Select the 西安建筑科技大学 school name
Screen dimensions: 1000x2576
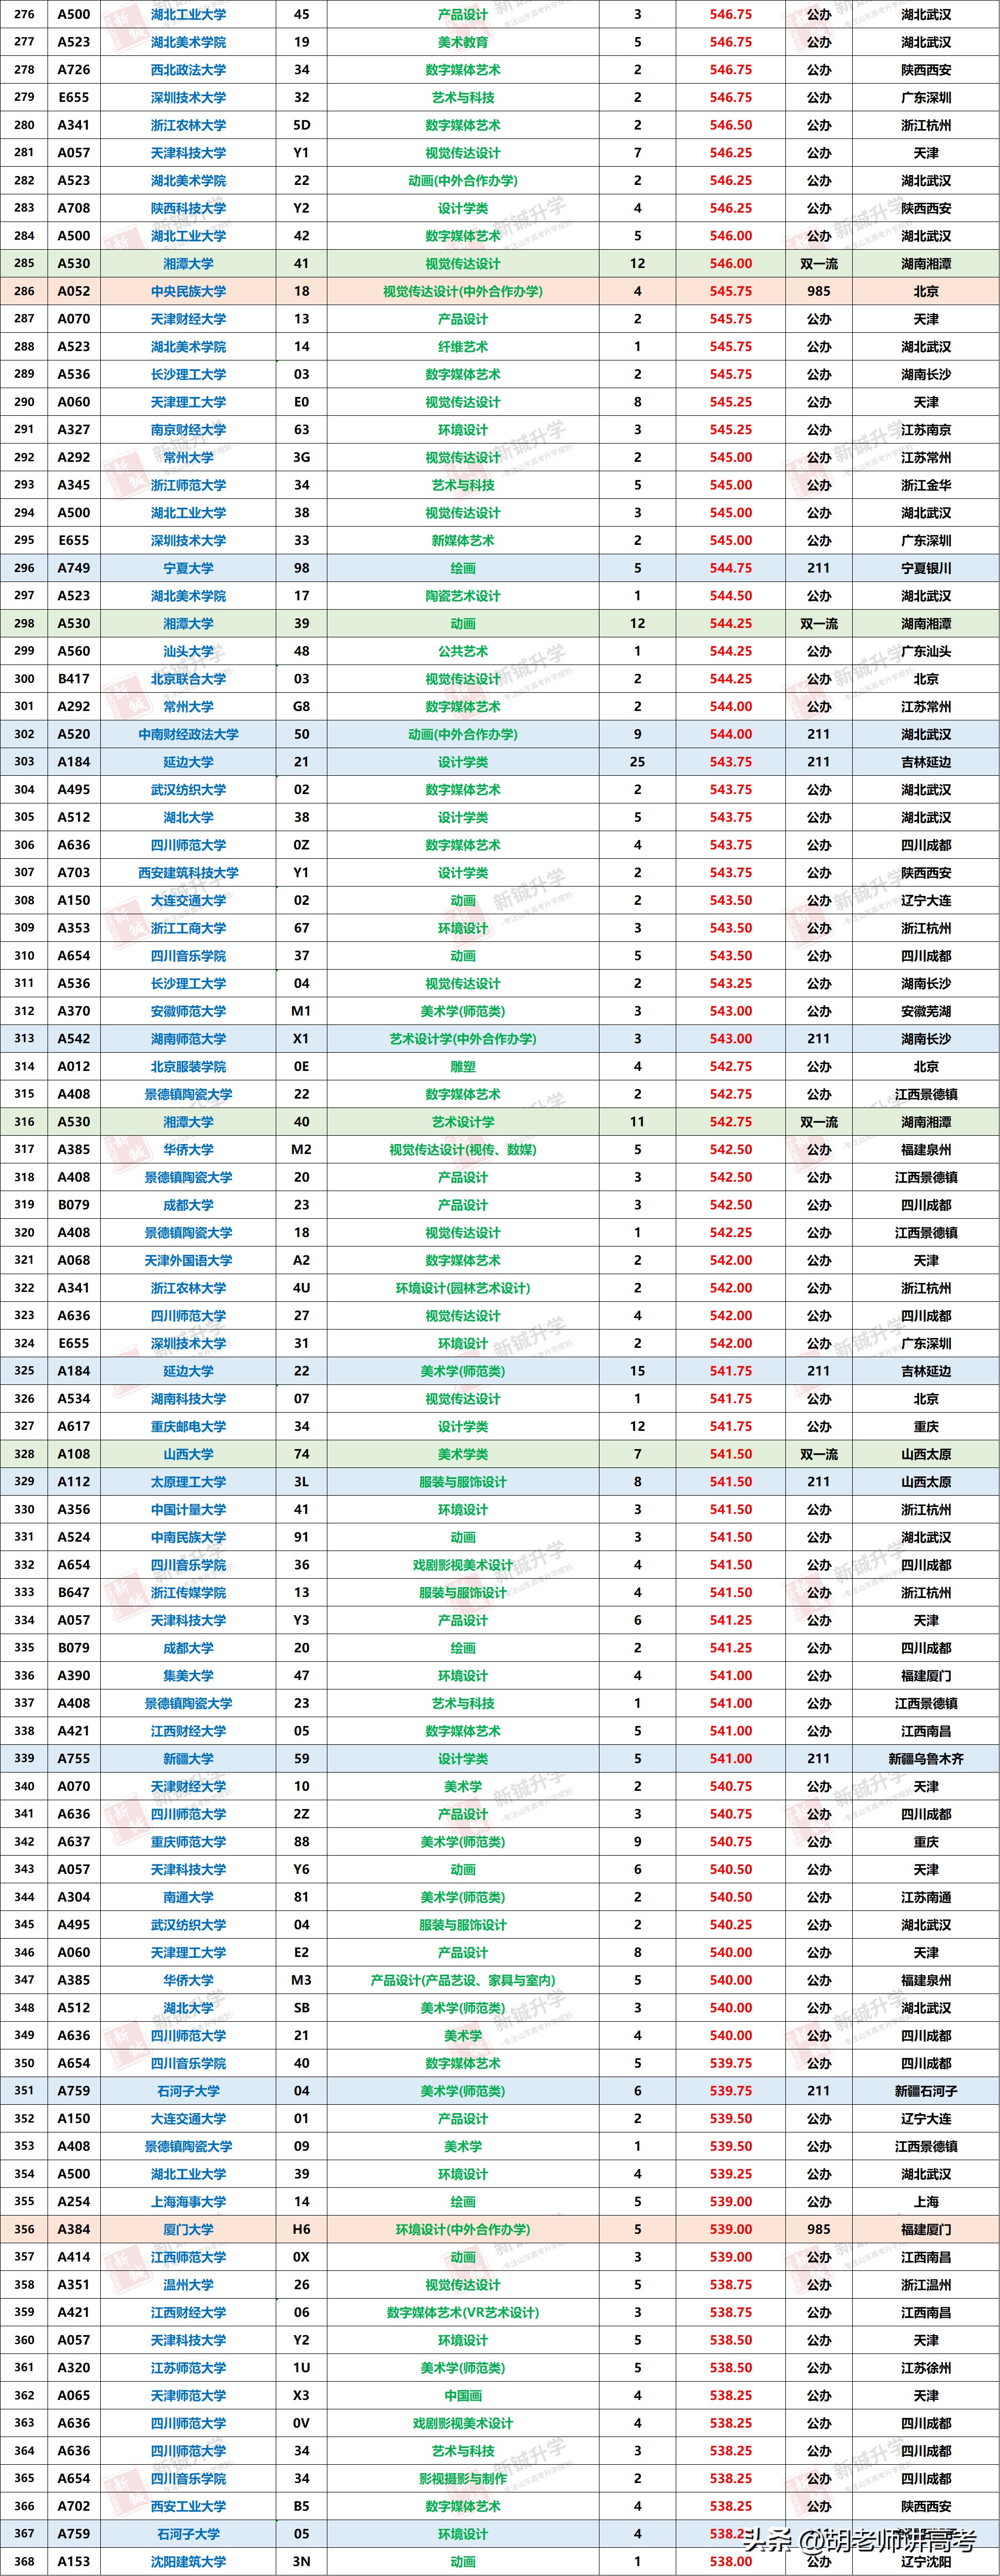188,872
